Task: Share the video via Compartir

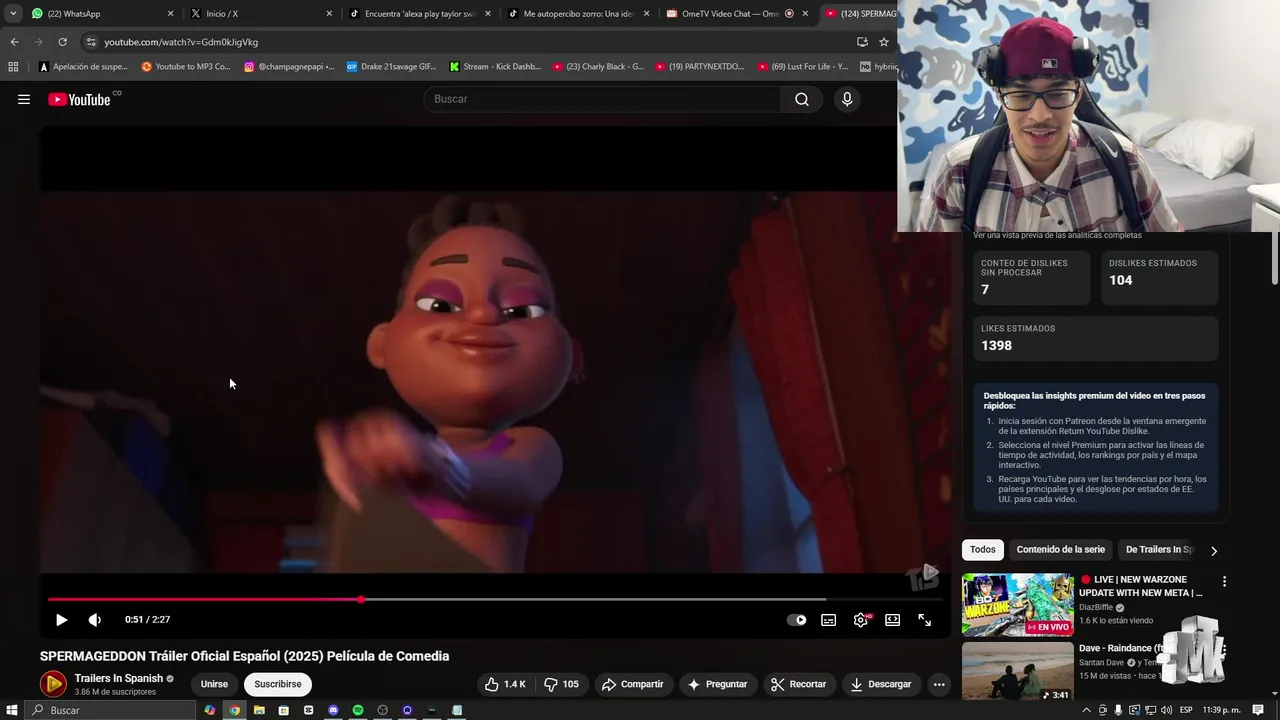Action: coord(632,684)
